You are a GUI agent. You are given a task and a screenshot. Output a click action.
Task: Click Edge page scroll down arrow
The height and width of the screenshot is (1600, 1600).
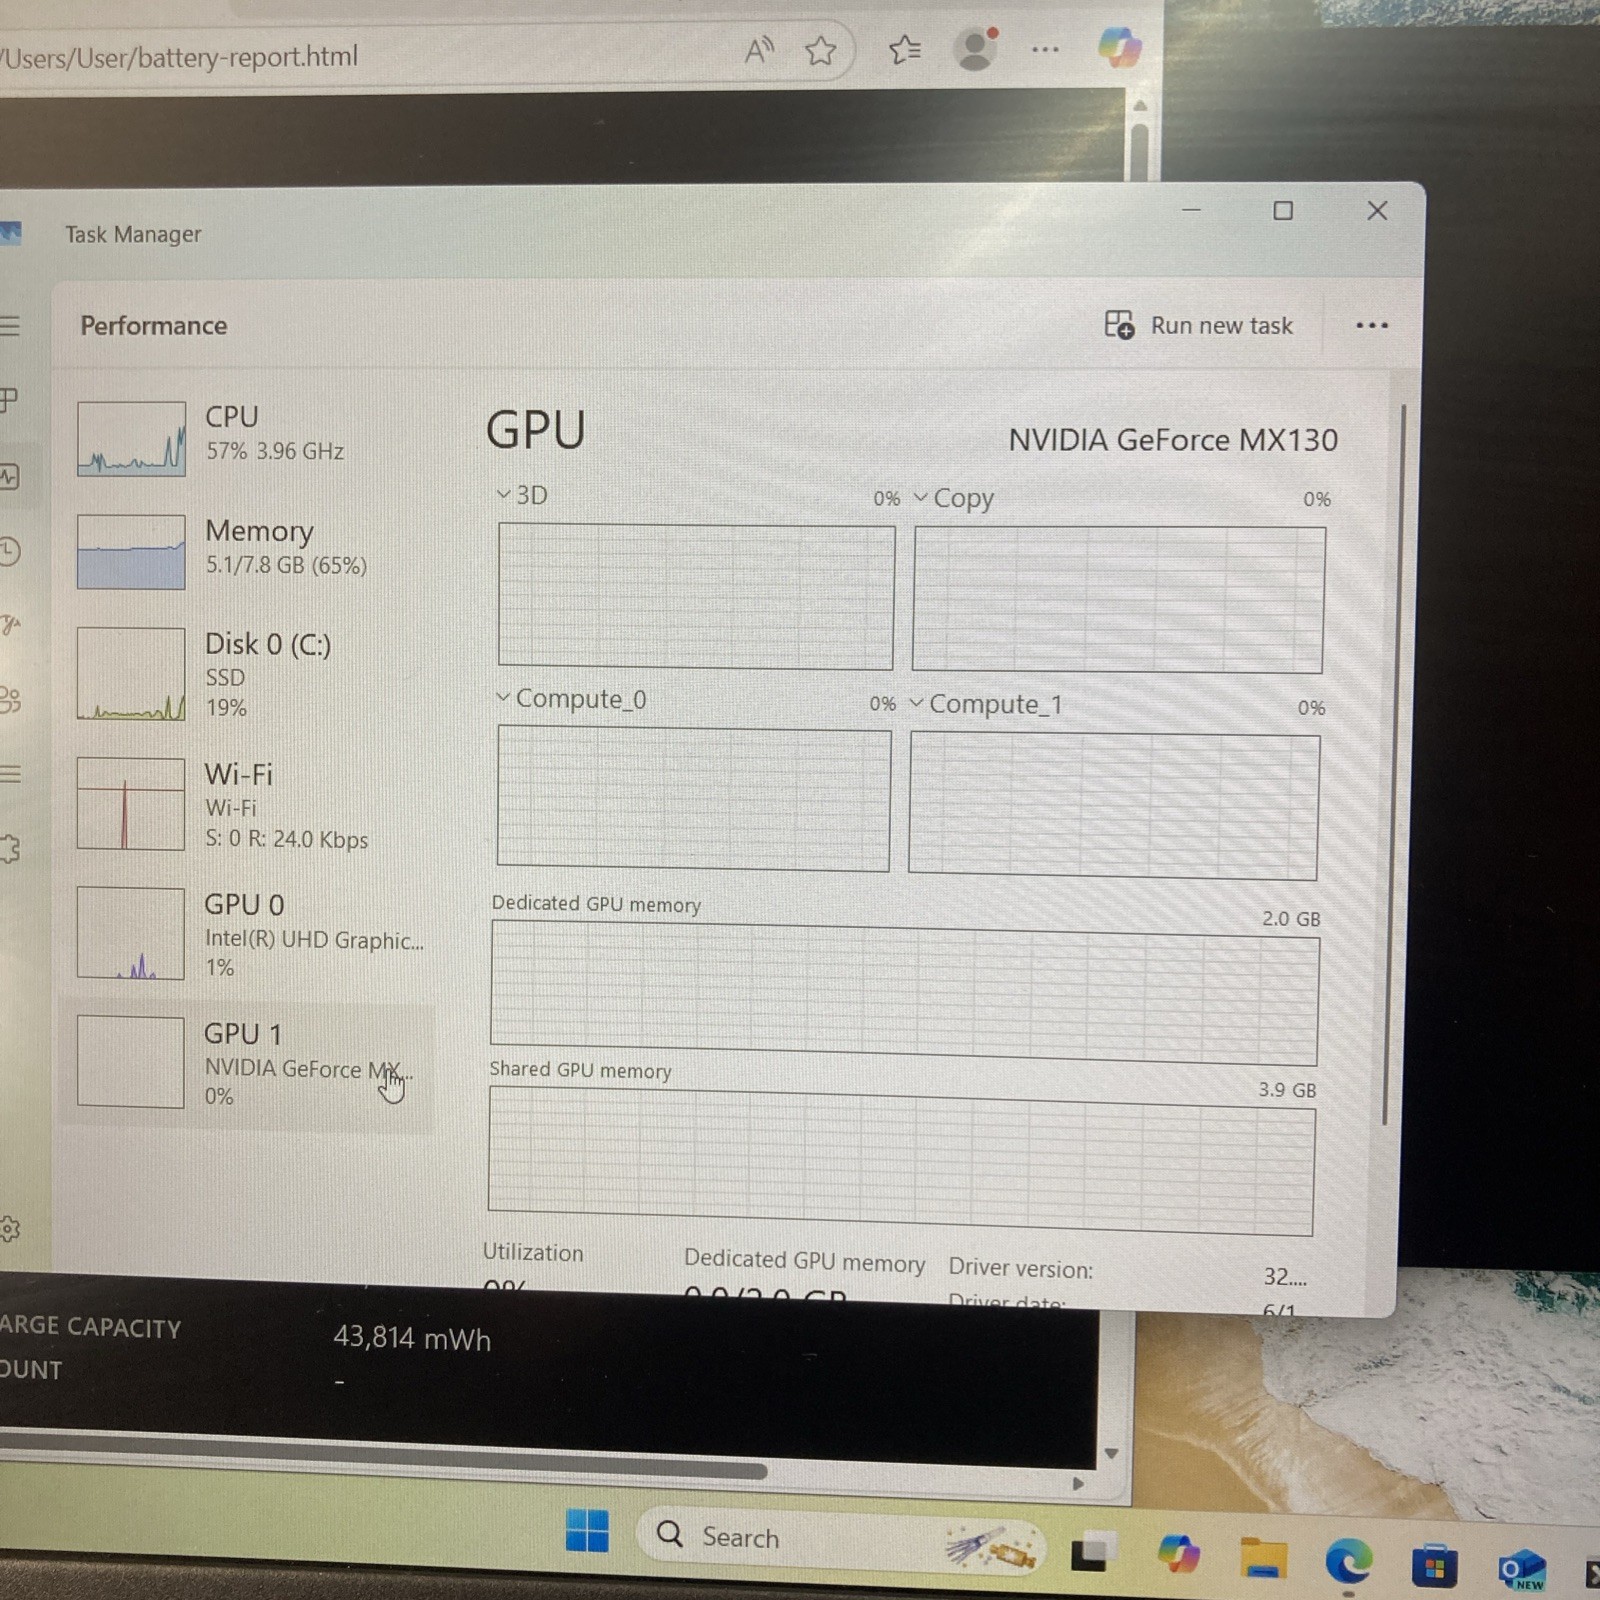pyautogui.click(x=1111, y=1453)
